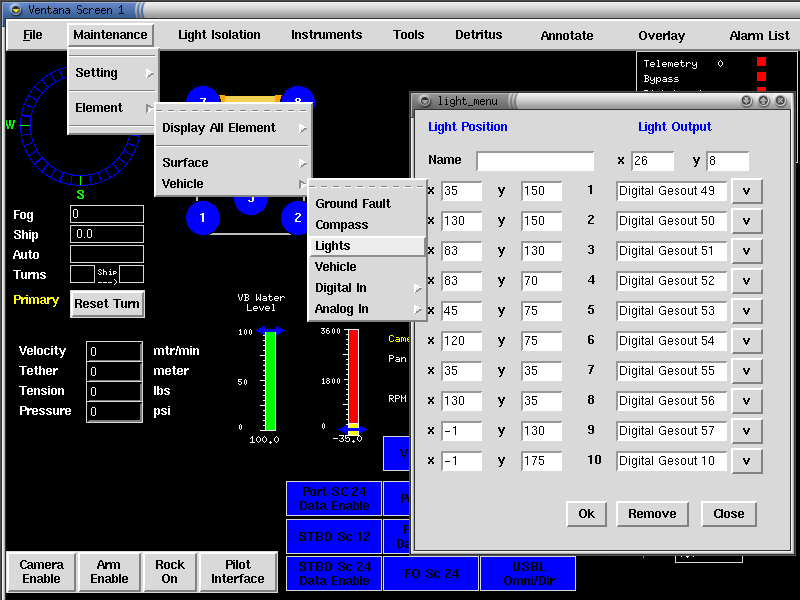
Task: Open dropdown for Digital Gesout 53
Action: 746,311
